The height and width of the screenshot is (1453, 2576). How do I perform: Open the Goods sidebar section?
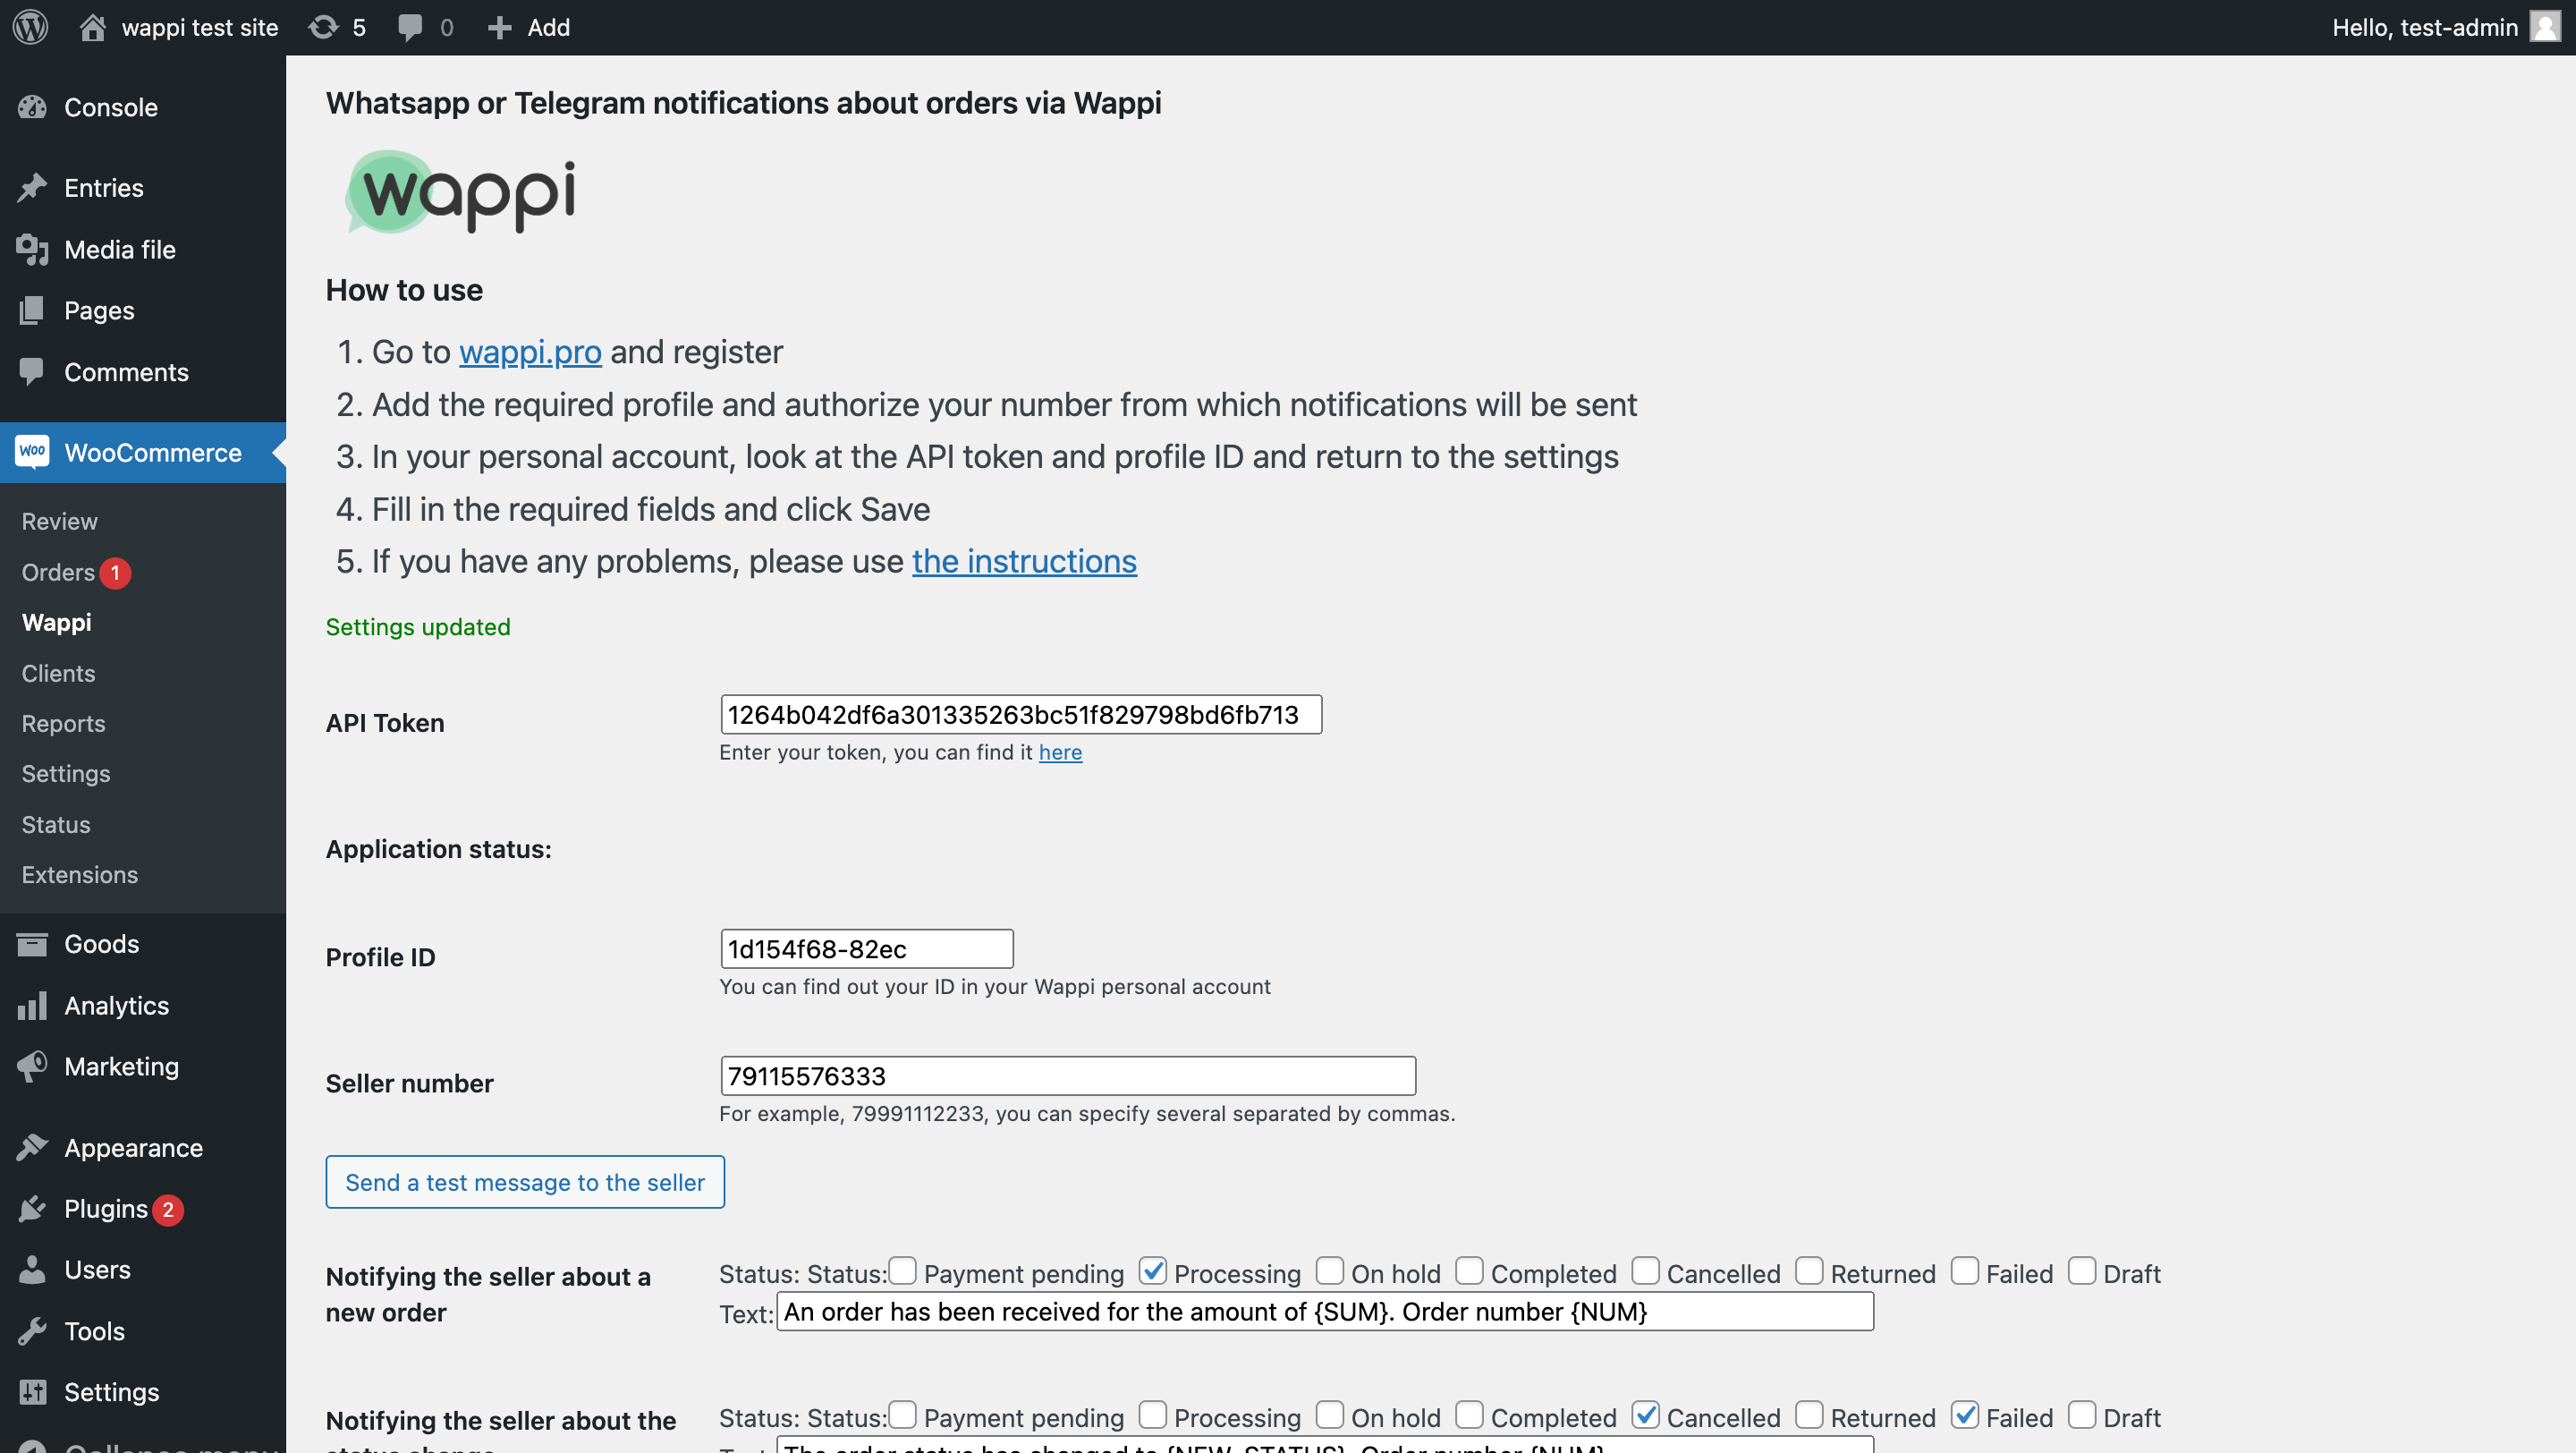[101, 943]
